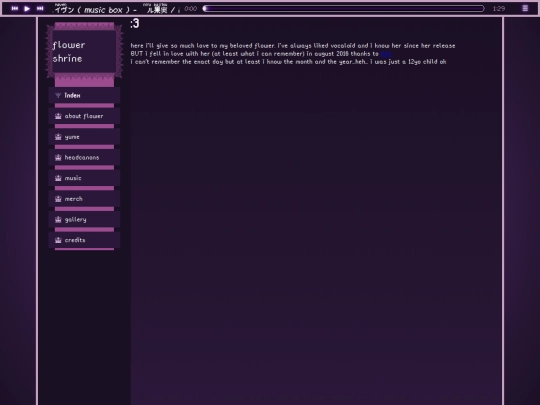Viewport: 540px width, 405px height.
Task: Click the crown icon beside yume
Action: tap(58, 137)
